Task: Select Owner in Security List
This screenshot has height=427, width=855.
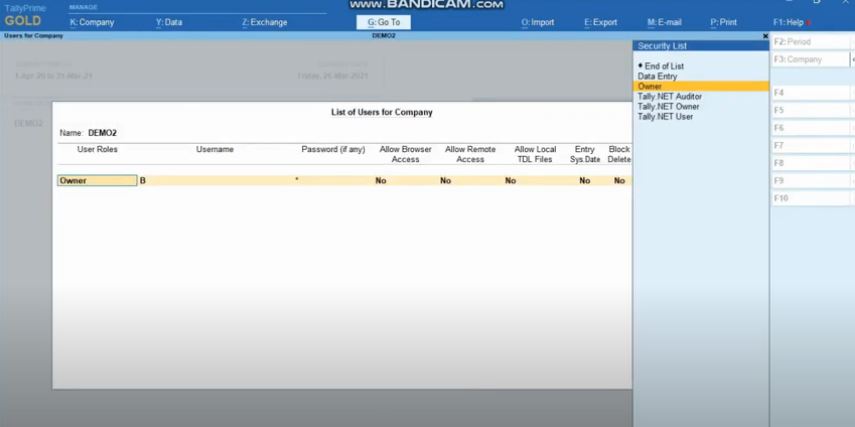Action: click(649, 86)
